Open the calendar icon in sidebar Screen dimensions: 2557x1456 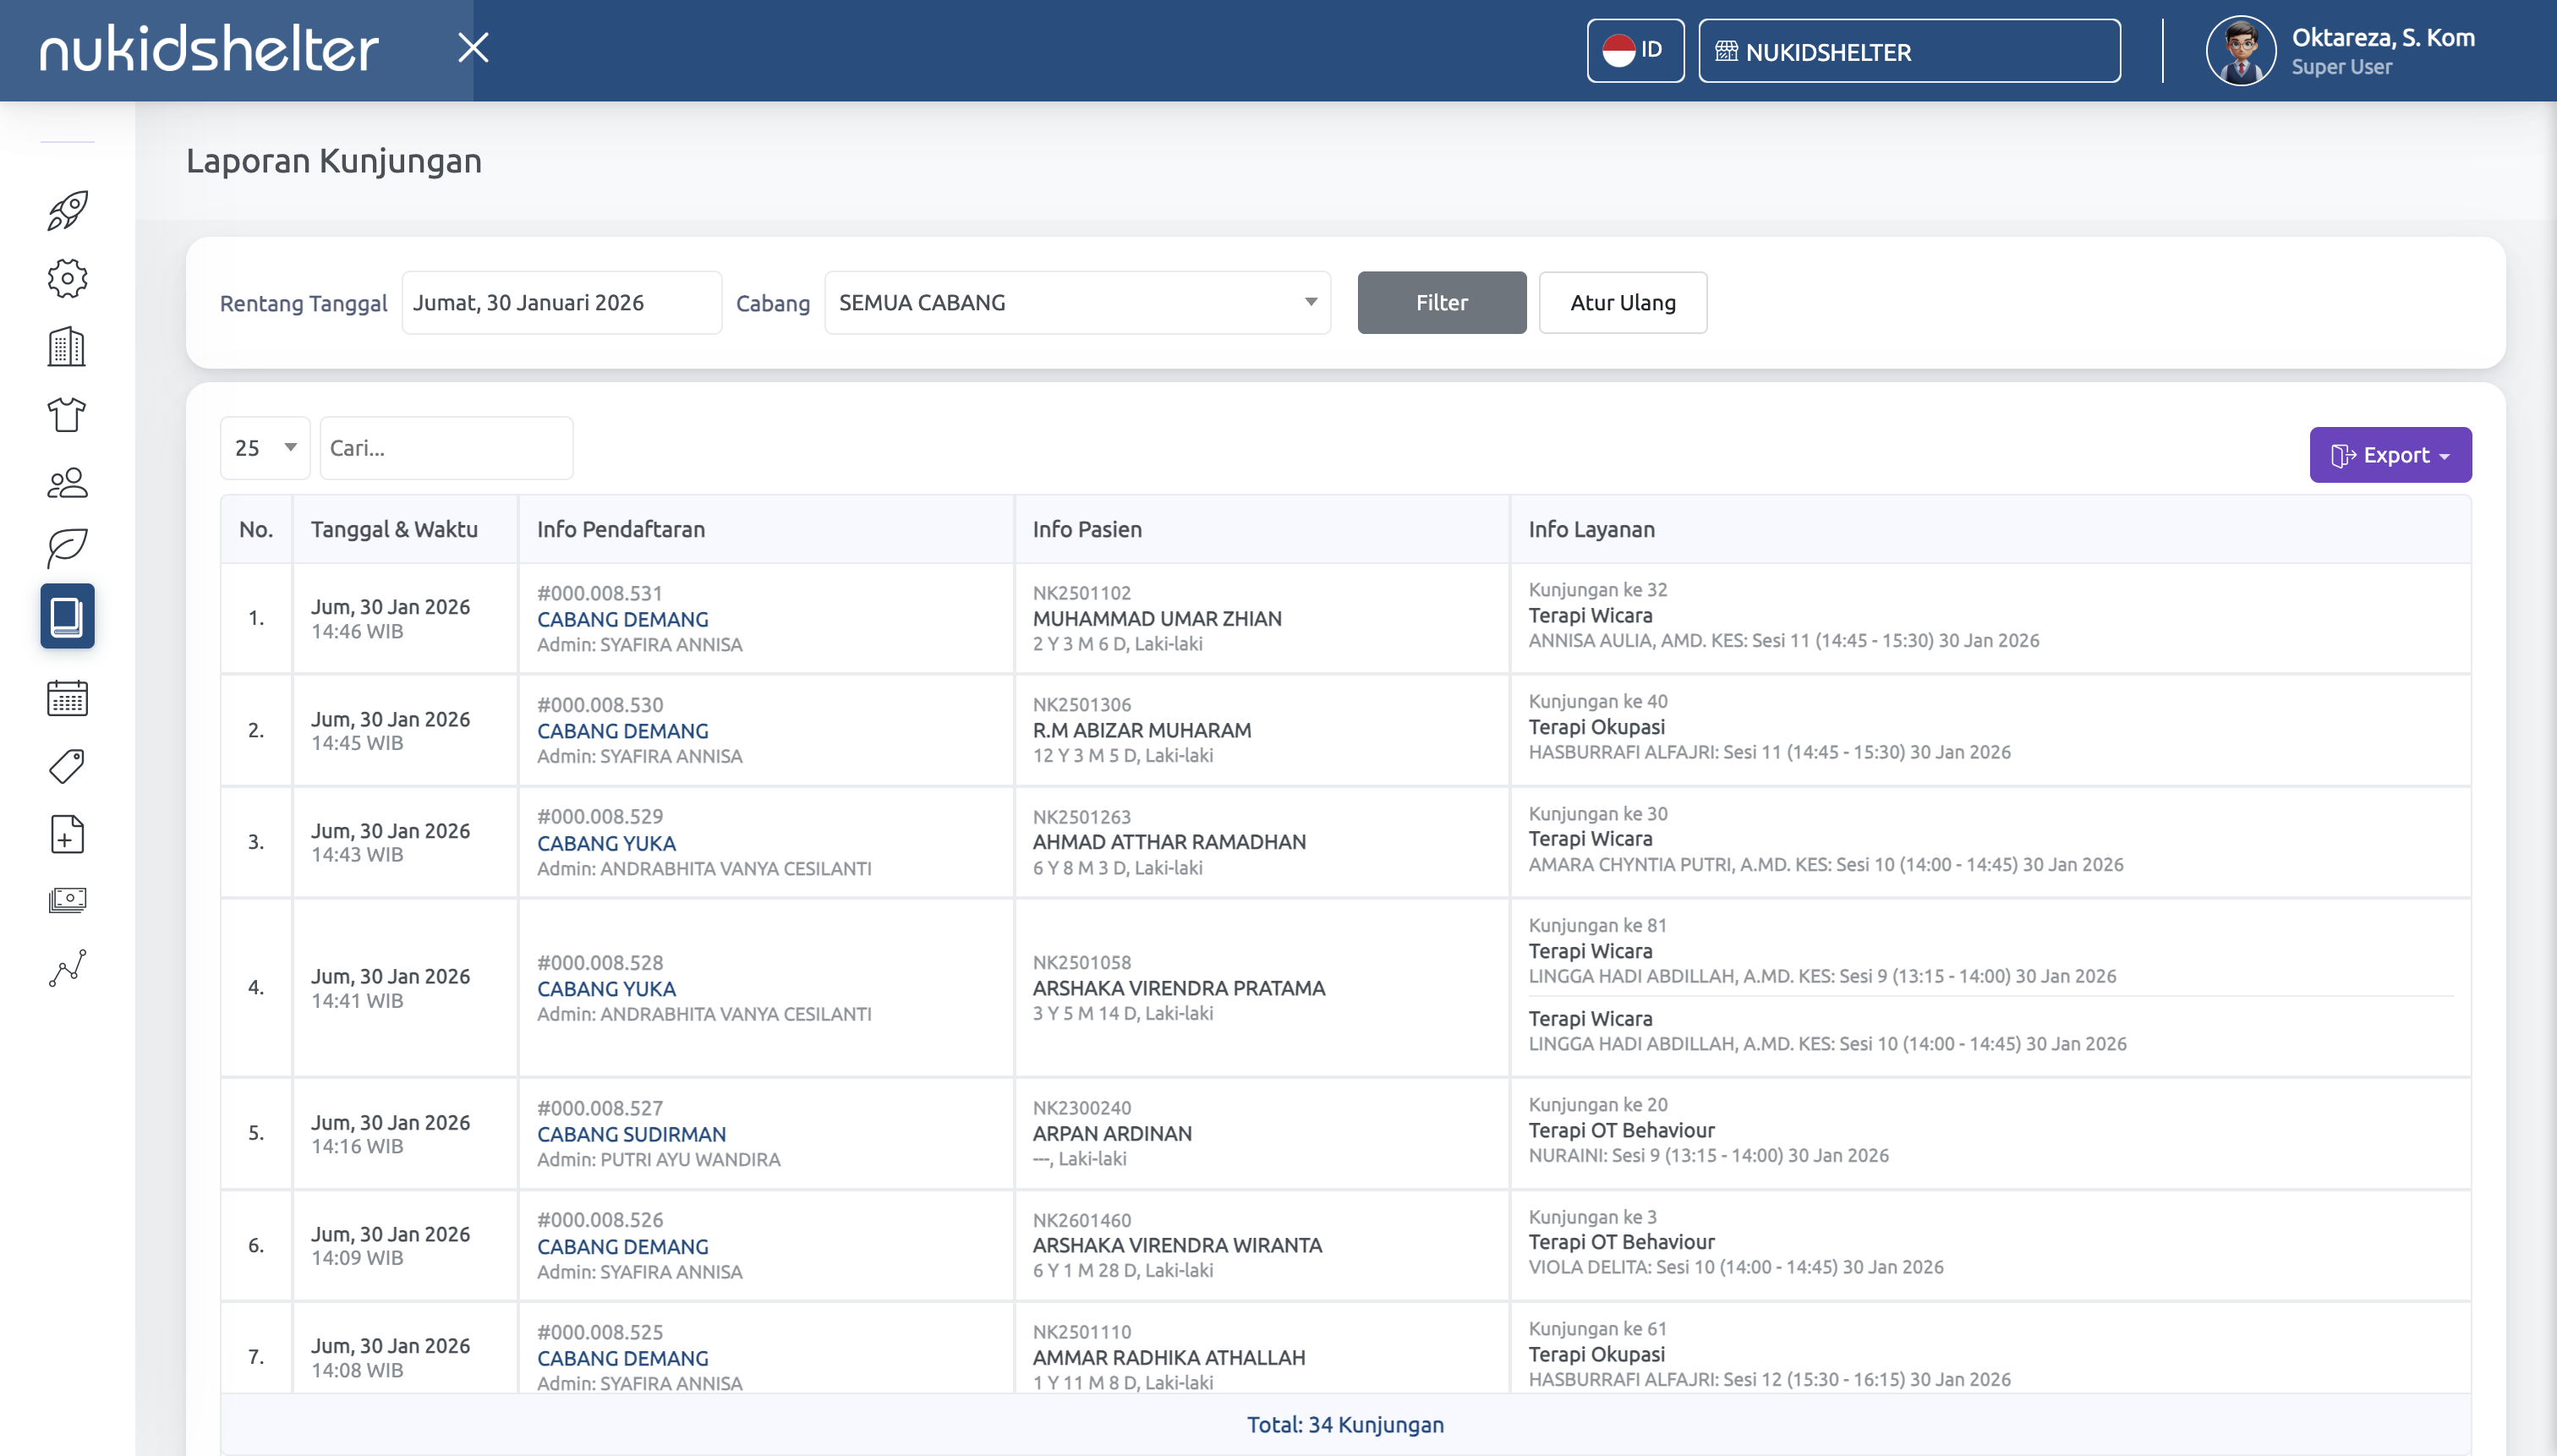coord(67,698)
